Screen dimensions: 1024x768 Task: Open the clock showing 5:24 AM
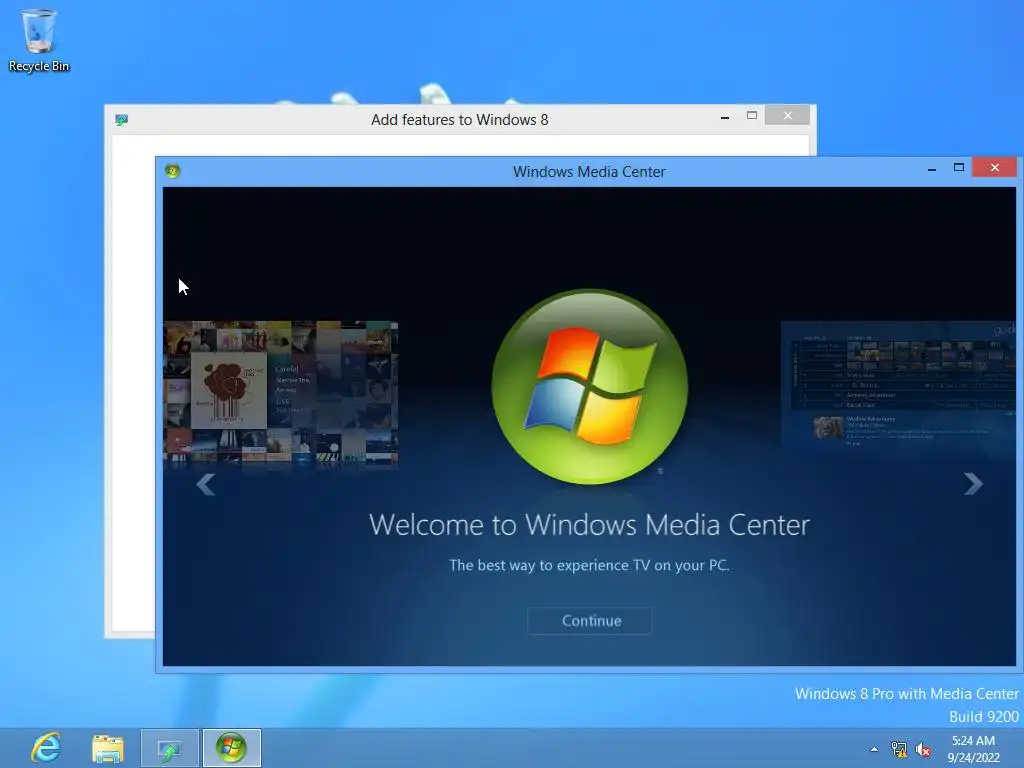pos(973,749)
